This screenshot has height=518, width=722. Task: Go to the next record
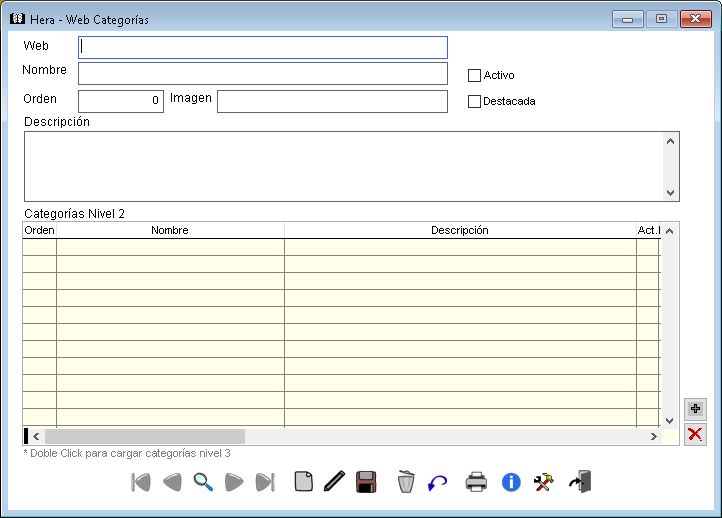coord(234,482)
